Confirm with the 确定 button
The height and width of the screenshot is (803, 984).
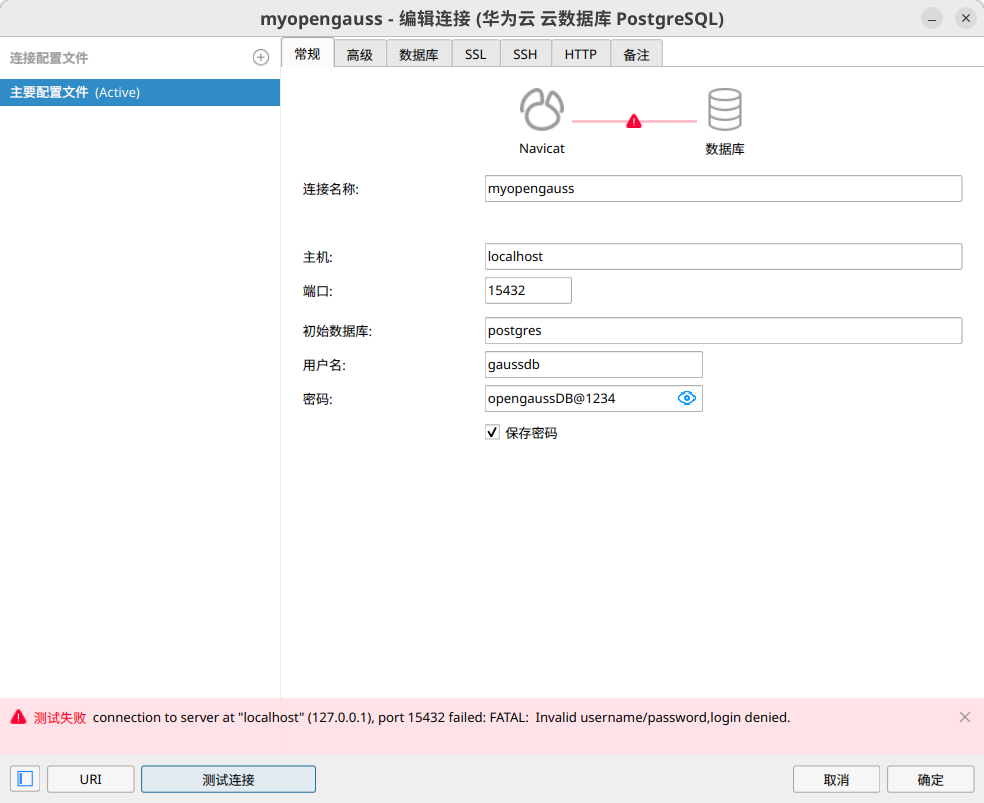930,779
